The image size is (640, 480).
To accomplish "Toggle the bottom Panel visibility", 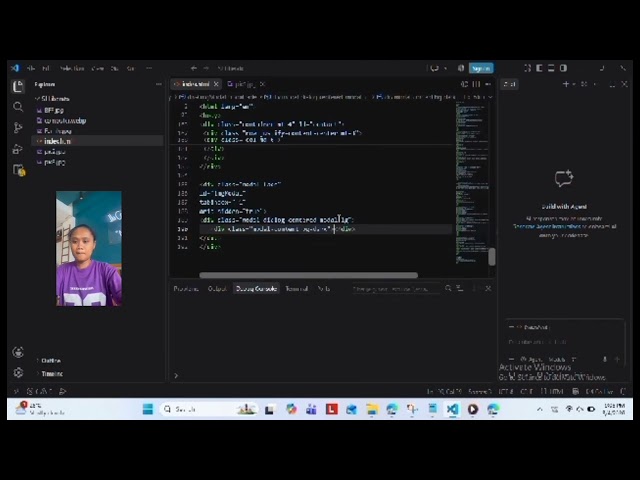I will click(x=551, y=68).
